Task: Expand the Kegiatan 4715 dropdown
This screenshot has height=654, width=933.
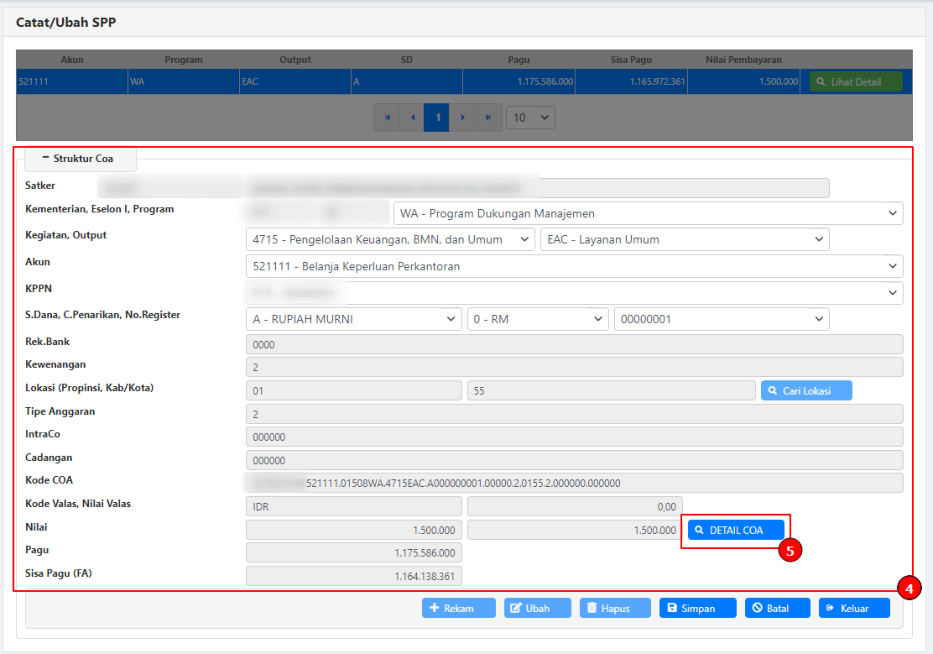Action: tap(390, 240)
